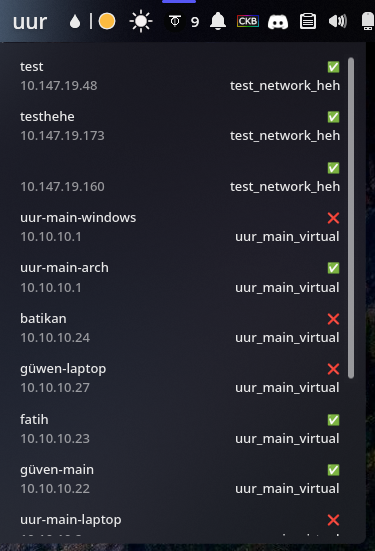This screenshot has height=551, width=375.
Task: Open Discord from the system tray
Action: click(278, 22)
